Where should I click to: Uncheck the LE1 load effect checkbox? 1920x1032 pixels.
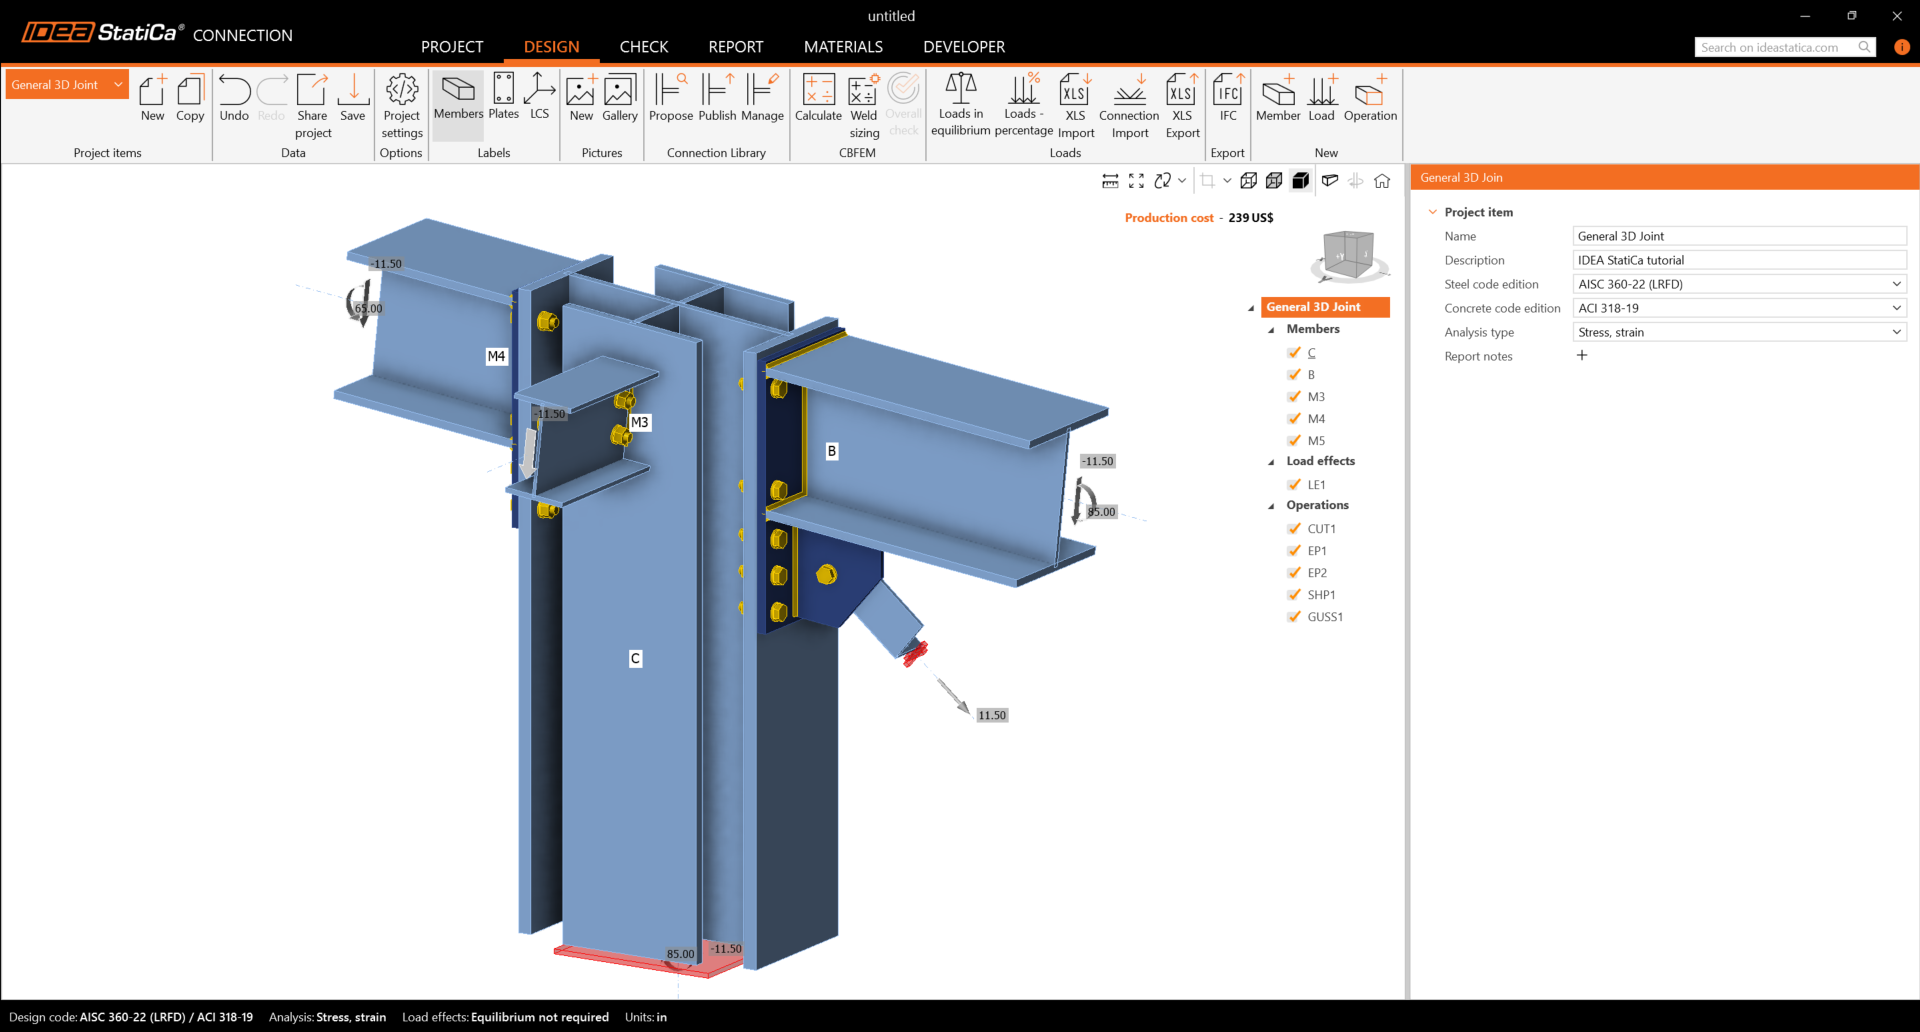[1294, 485]
